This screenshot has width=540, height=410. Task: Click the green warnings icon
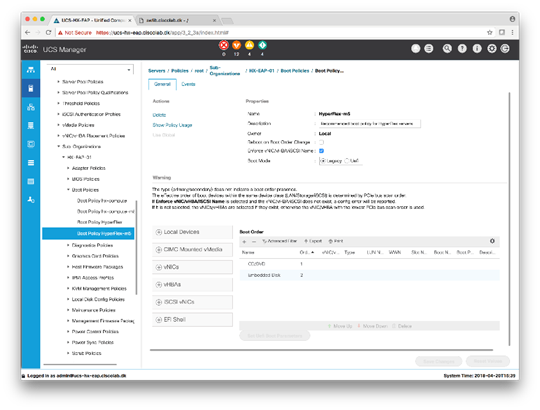click(262, 45)
